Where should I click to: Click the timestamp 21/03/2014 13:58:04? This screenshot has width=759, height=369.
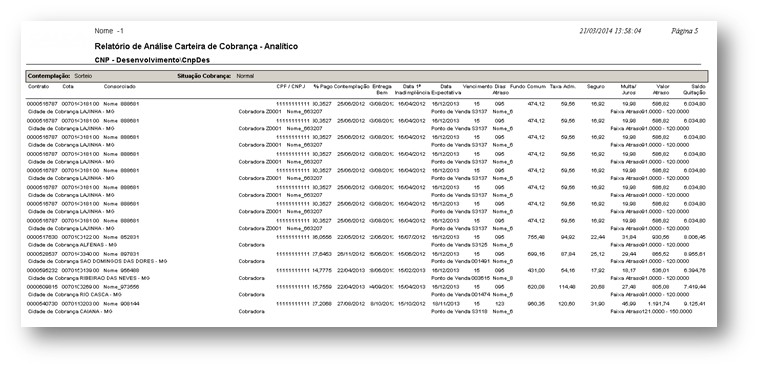point(610,31)
